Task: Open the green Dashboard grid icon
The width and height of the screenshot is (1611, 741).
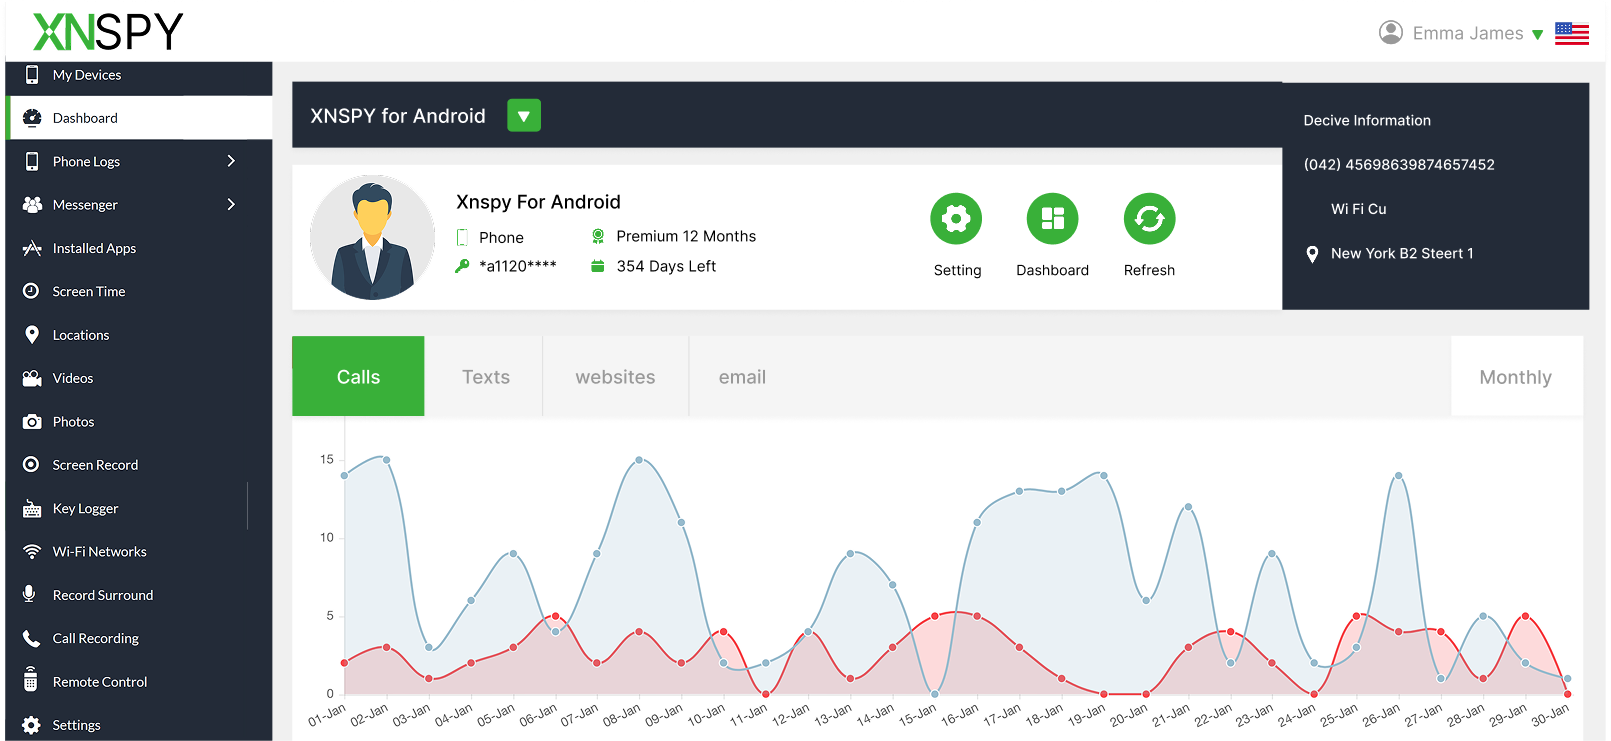Action: (1052, 219)
